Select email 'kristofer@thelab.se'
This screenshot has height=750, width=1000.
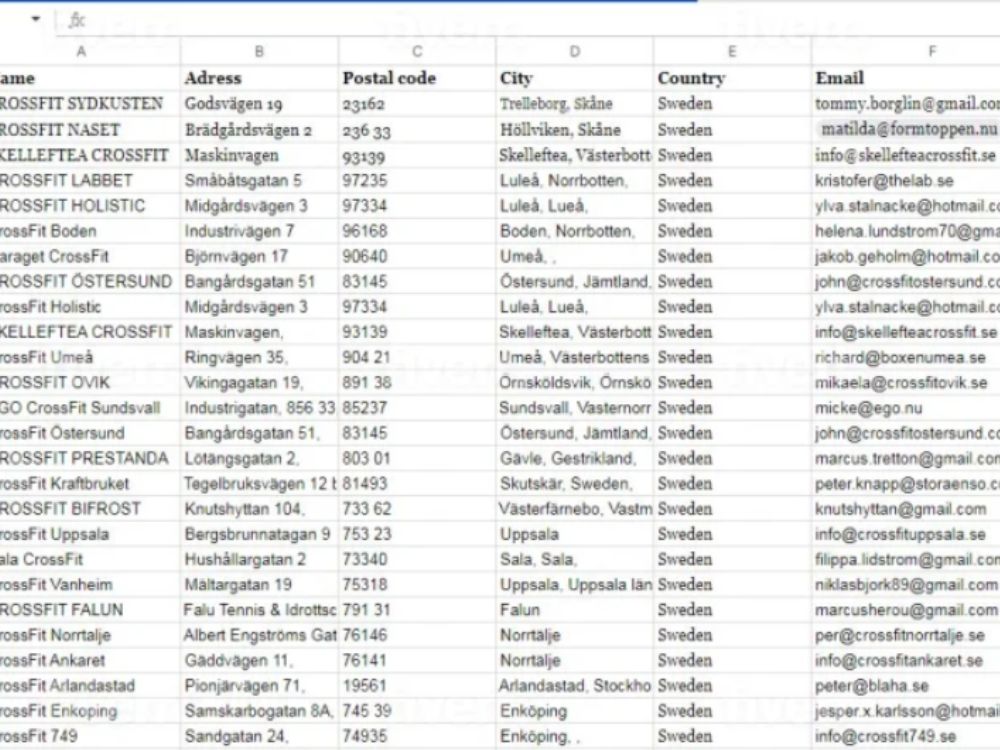906,180
